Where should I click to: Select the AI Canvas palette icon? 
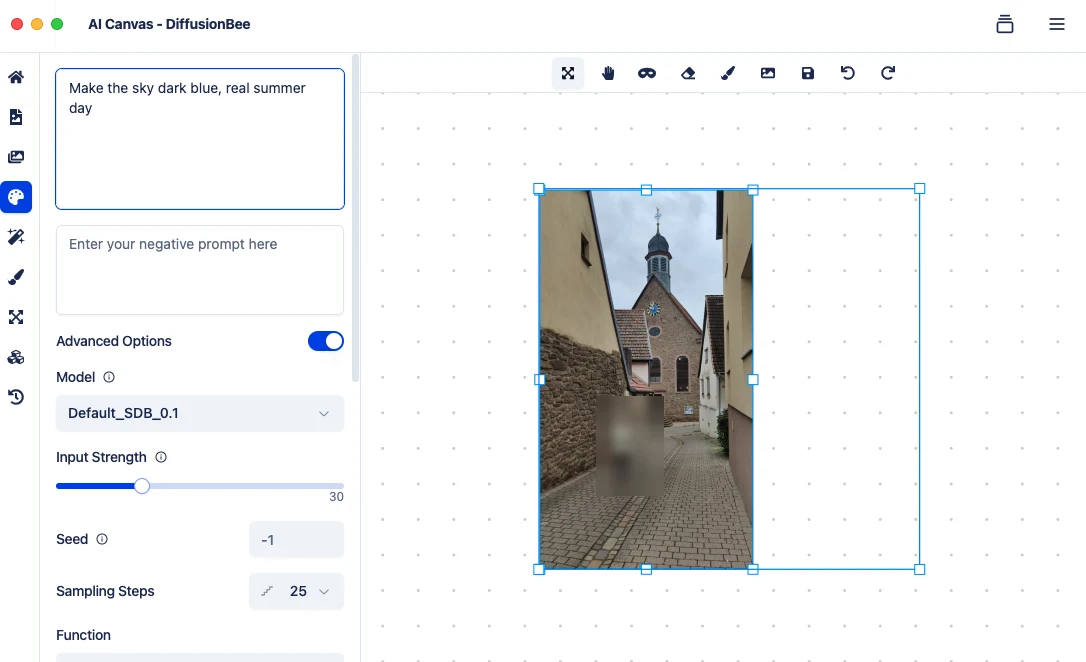(x=16, y=197)
